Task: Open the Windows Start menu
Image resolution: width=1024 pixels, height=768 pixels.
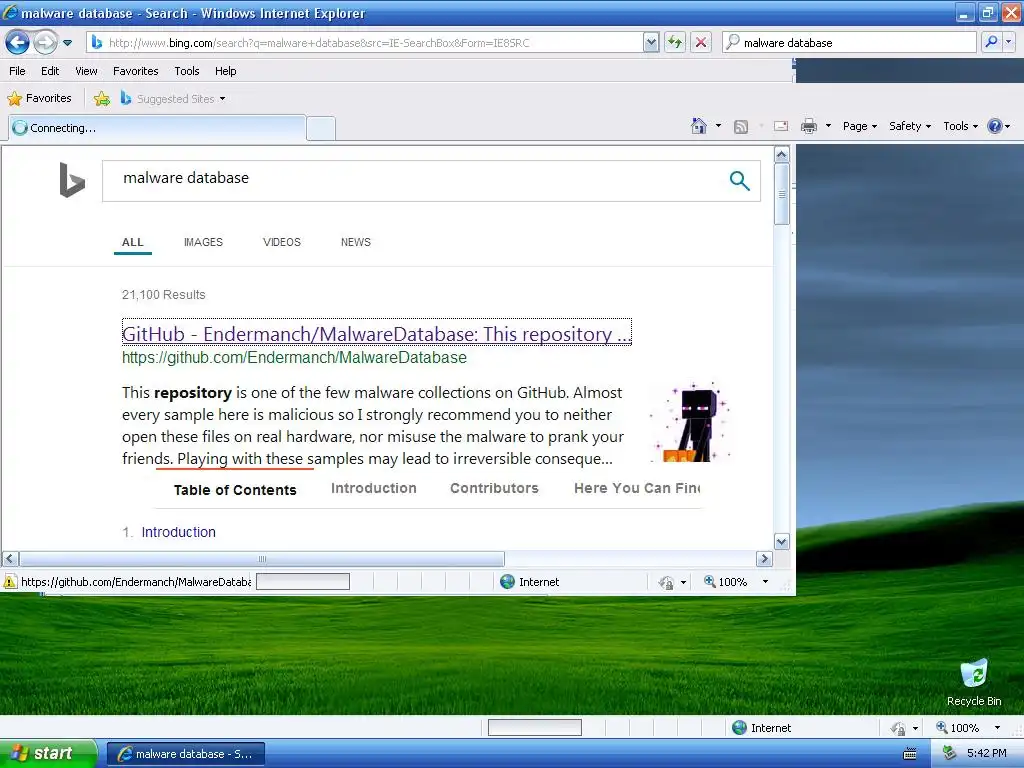Action: pos(48,754)
